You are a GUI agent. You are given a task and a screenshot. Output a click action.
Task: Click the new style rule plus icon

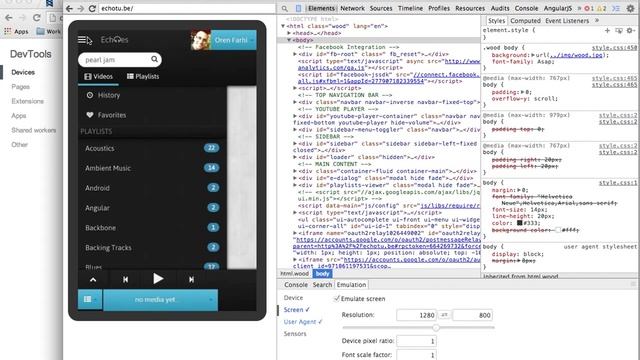(x=607, y=31)
